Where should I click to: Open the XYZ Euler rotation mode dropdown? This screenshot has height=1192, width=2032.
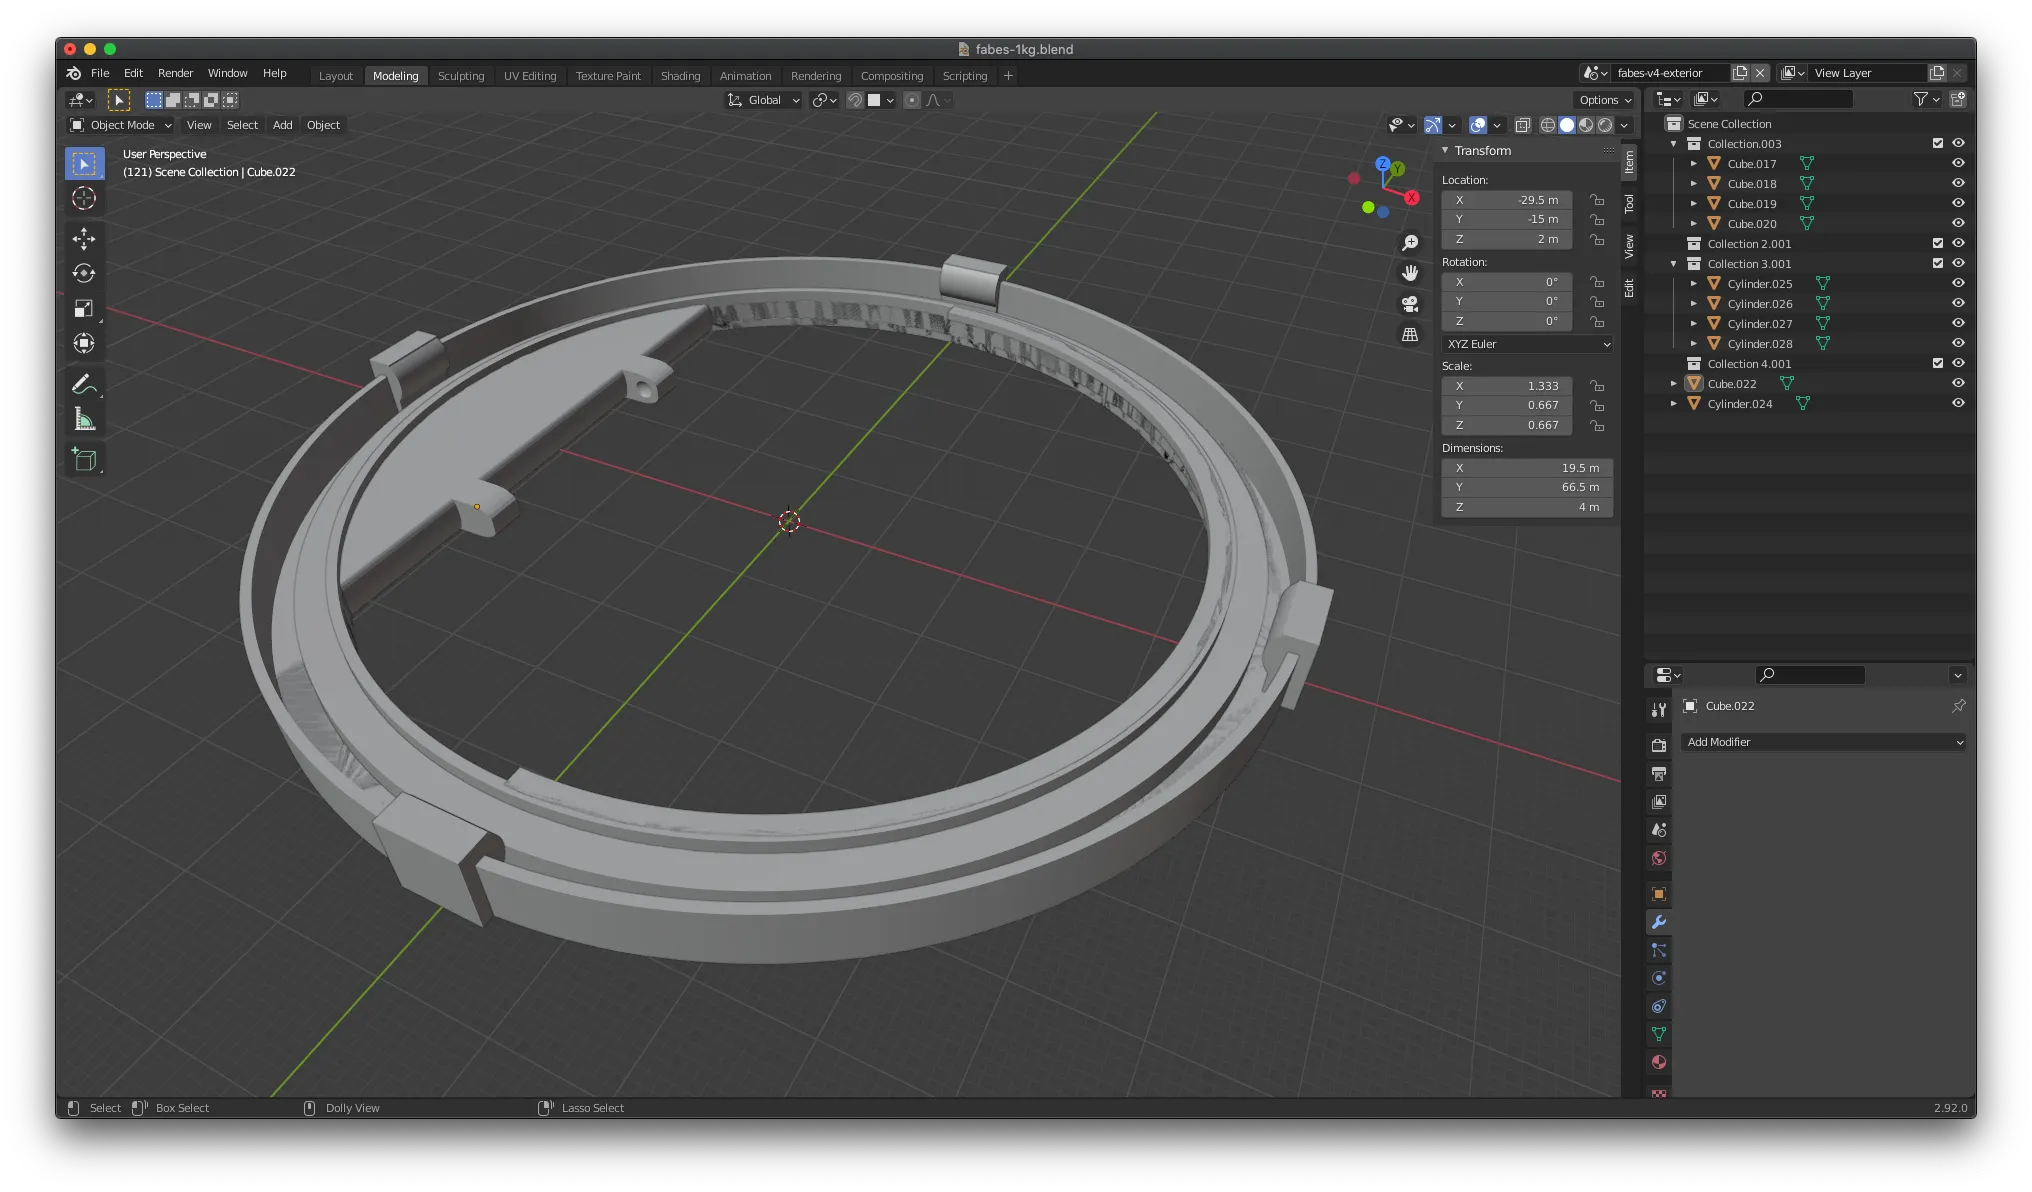pyautogui.click(x=1527, y=344)
